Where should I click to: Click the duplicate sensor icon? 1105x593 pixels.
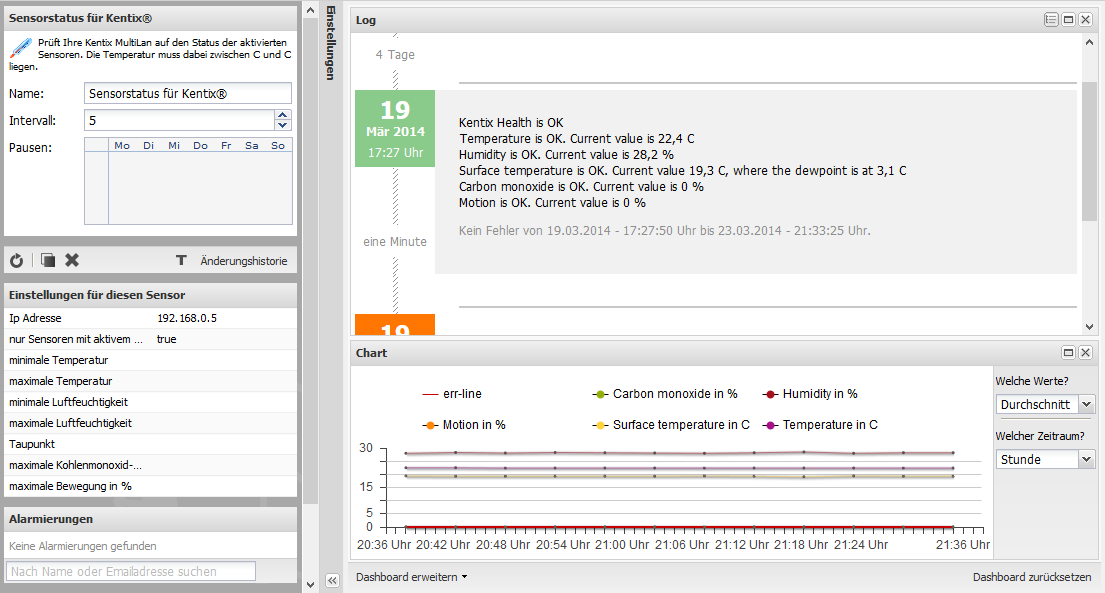click(x=47, y=261)
